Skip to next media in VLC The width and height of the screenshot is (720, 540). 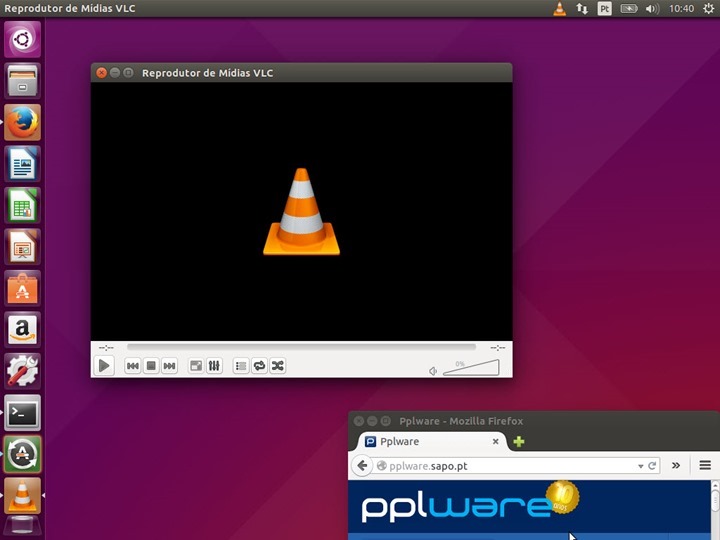tap(169, 366)
